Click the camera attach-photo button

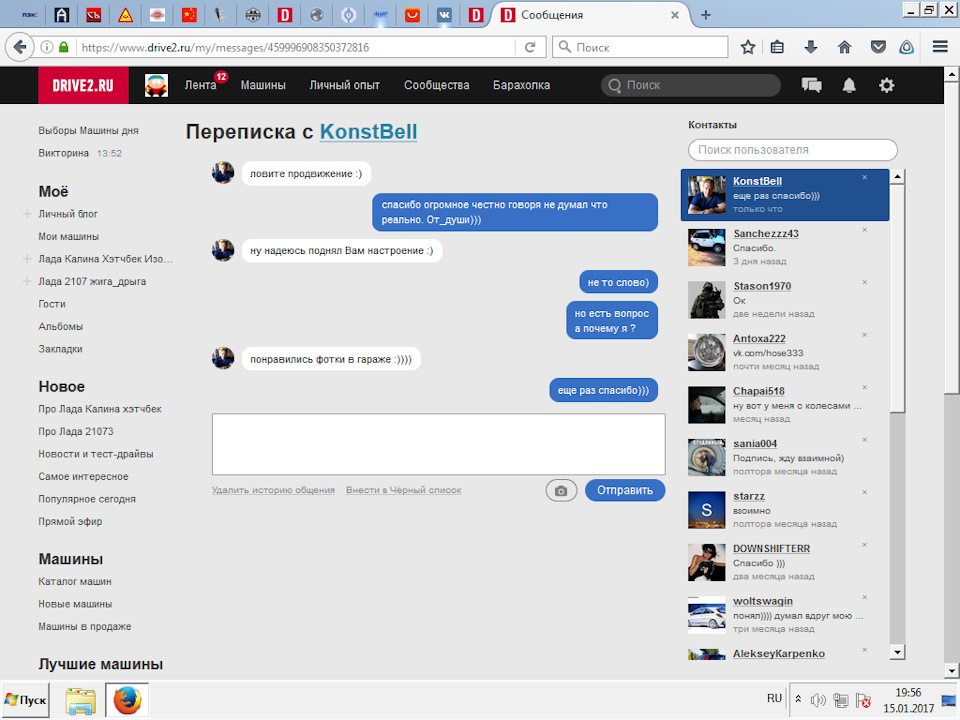pos(561,490)
